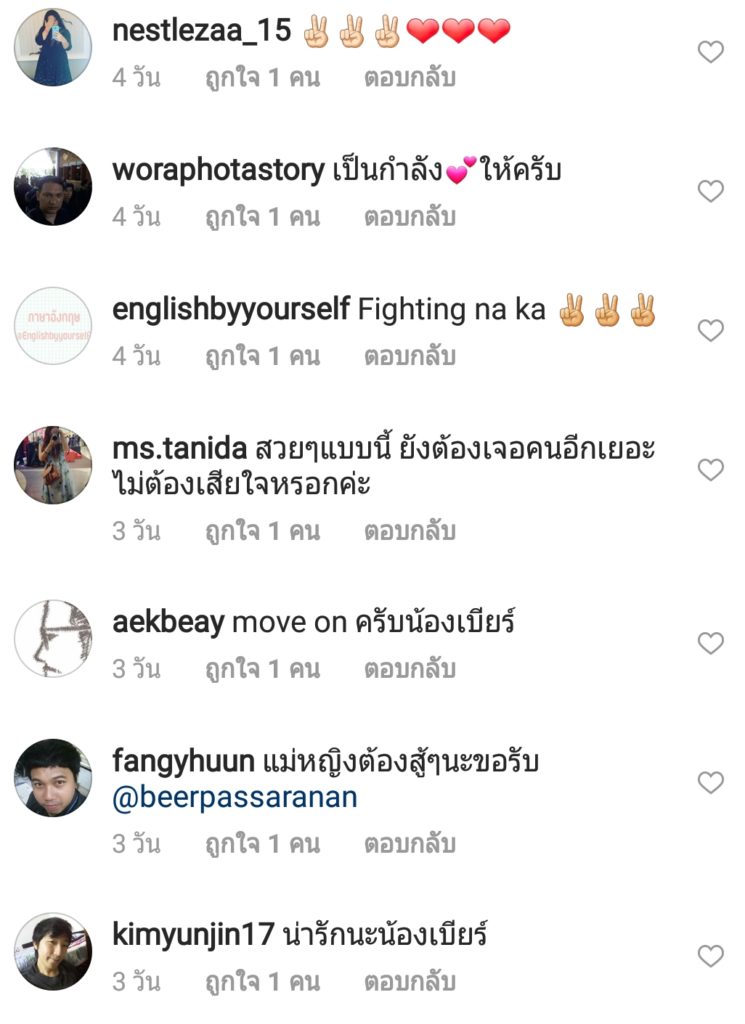Select the kimyunjin17 username

(193, 935)
